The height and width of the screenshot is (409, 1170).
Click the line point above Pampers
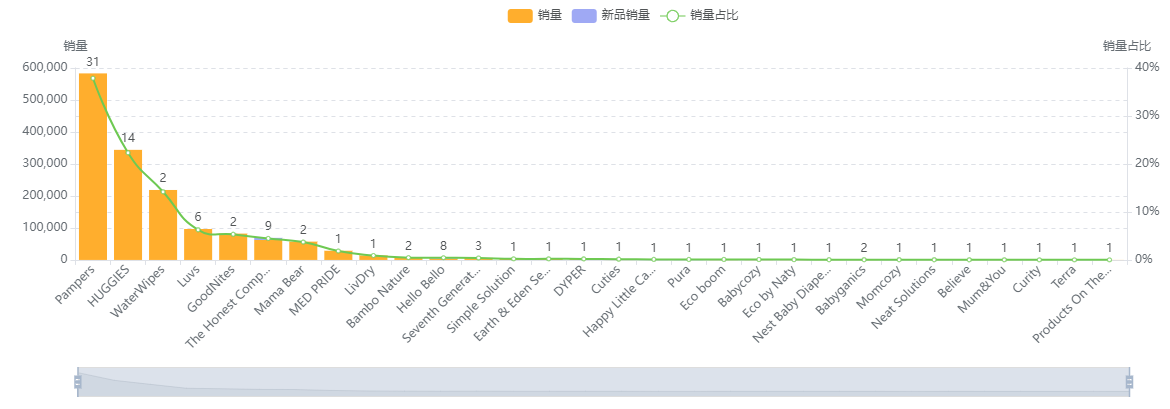click(93, 78)
